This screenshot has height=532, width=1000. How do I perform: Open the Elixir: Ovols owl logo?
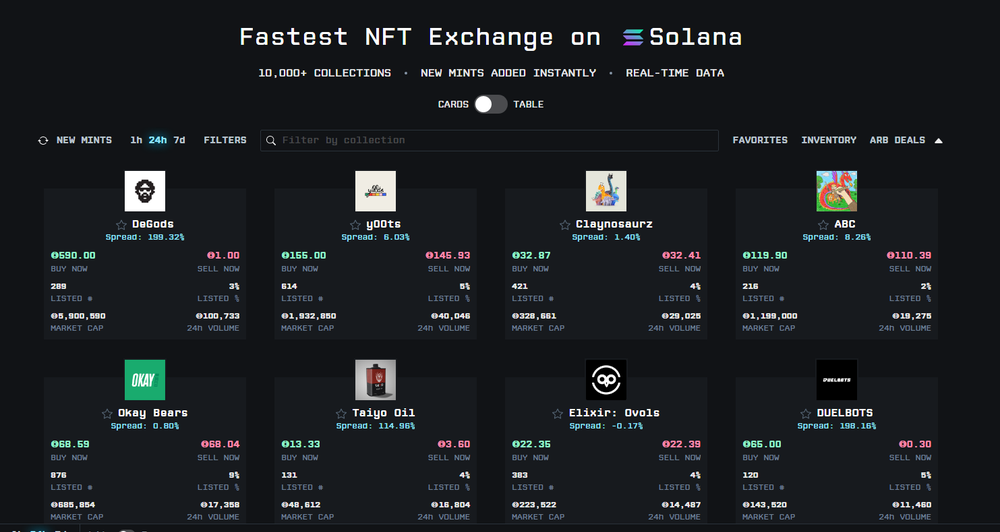coord(606,380)
